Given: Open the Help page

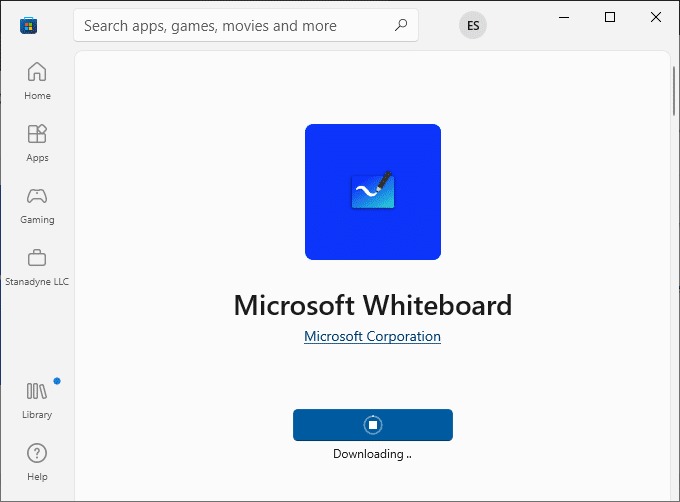Looking at the screenshot, I should tap(37, 462).
